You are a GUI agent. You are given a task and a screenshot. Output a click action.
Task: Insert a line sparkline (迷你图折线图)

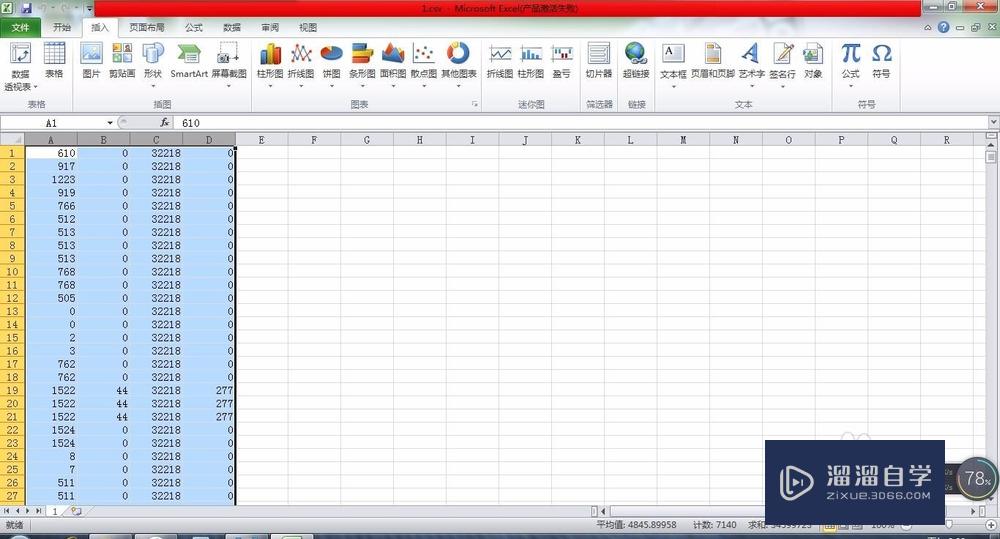tap(500, 61)
